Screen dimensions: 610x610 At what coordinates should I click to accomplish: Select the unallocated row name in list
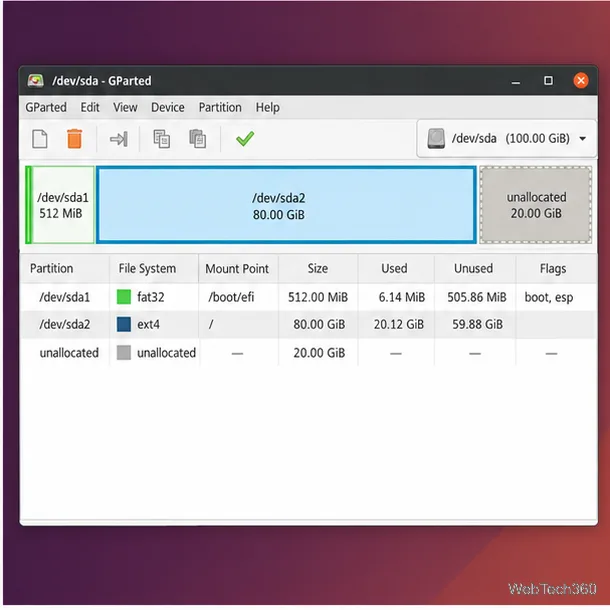(x=69, y=352)
